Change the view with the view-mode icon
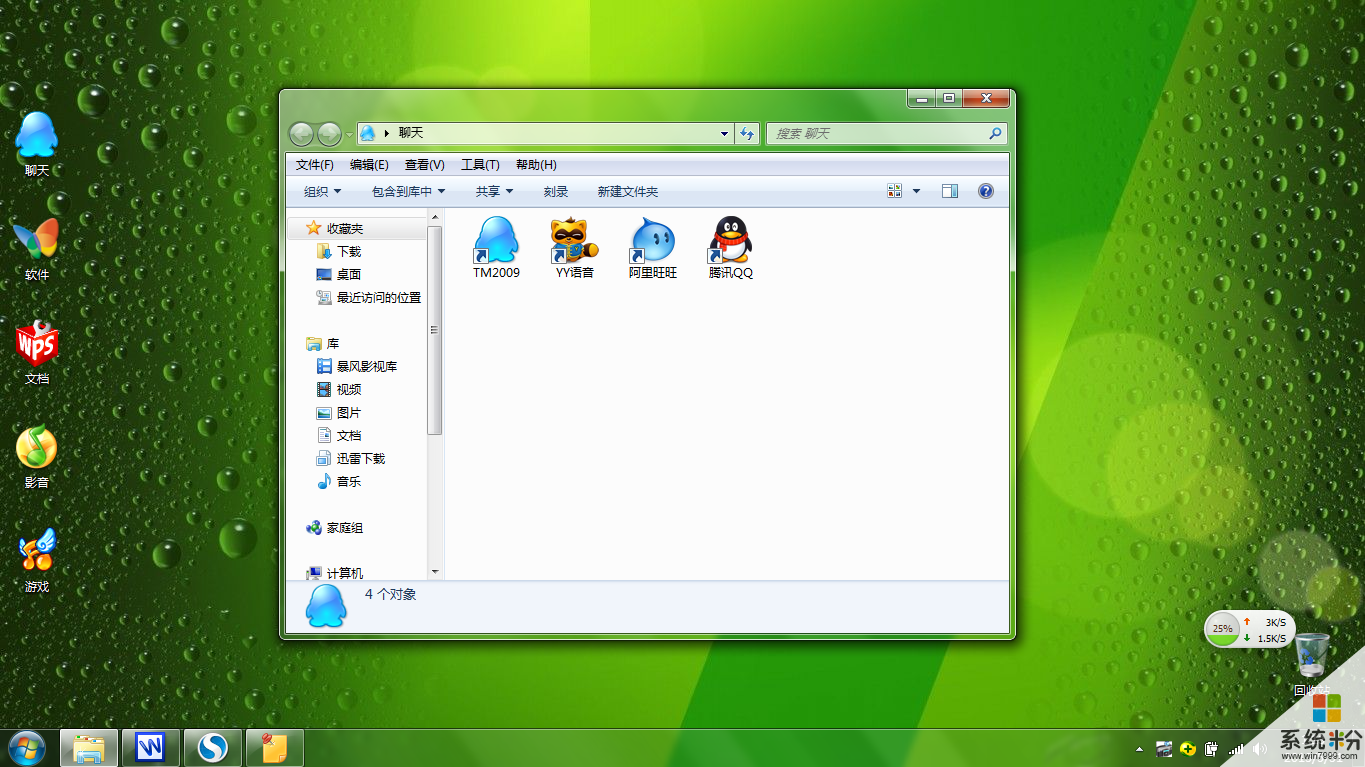The height and width of the screenshot is (767, 1365). 895,191
